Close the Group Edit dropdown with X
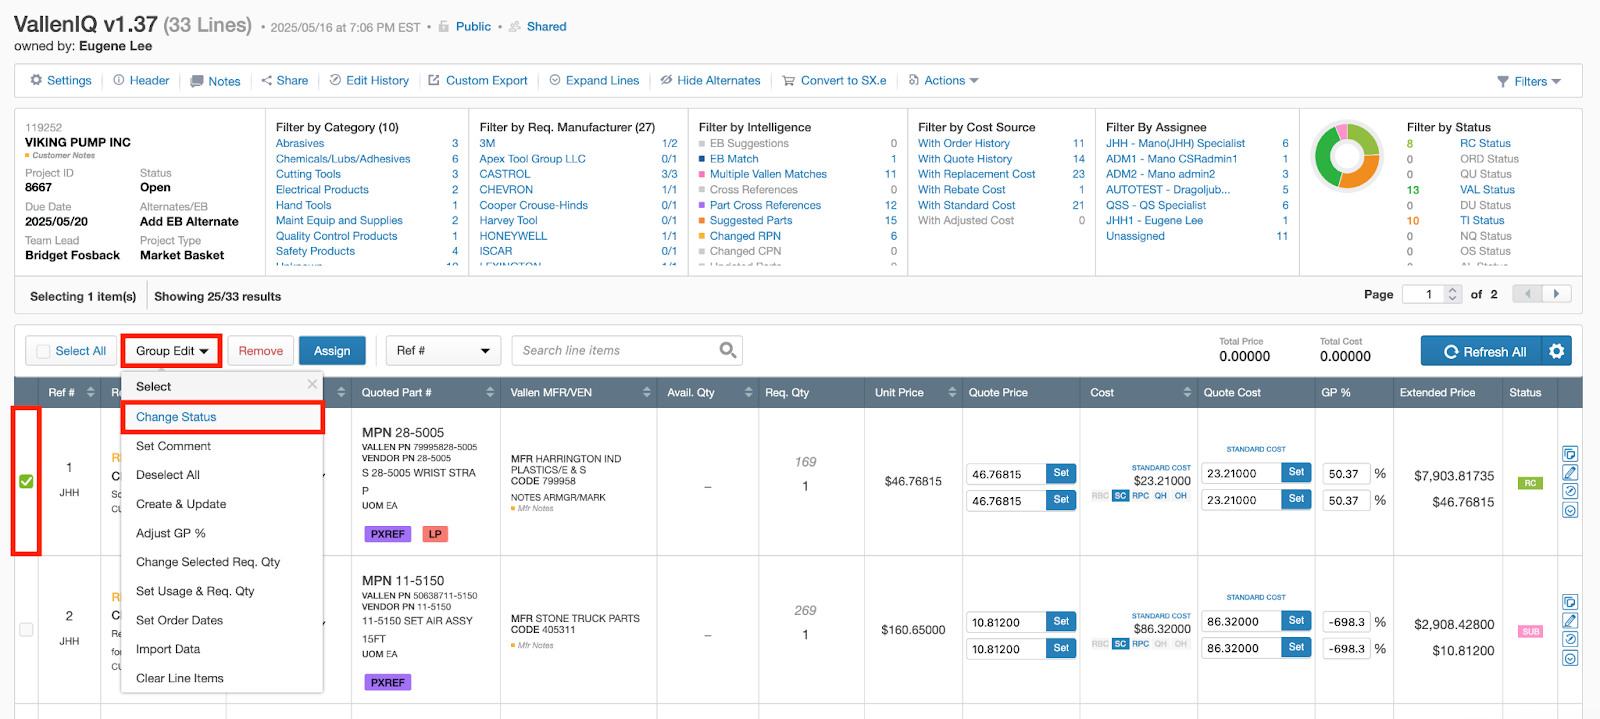Image resolution: width=1600 pixels, height=719 pixels. coord(312,384)
